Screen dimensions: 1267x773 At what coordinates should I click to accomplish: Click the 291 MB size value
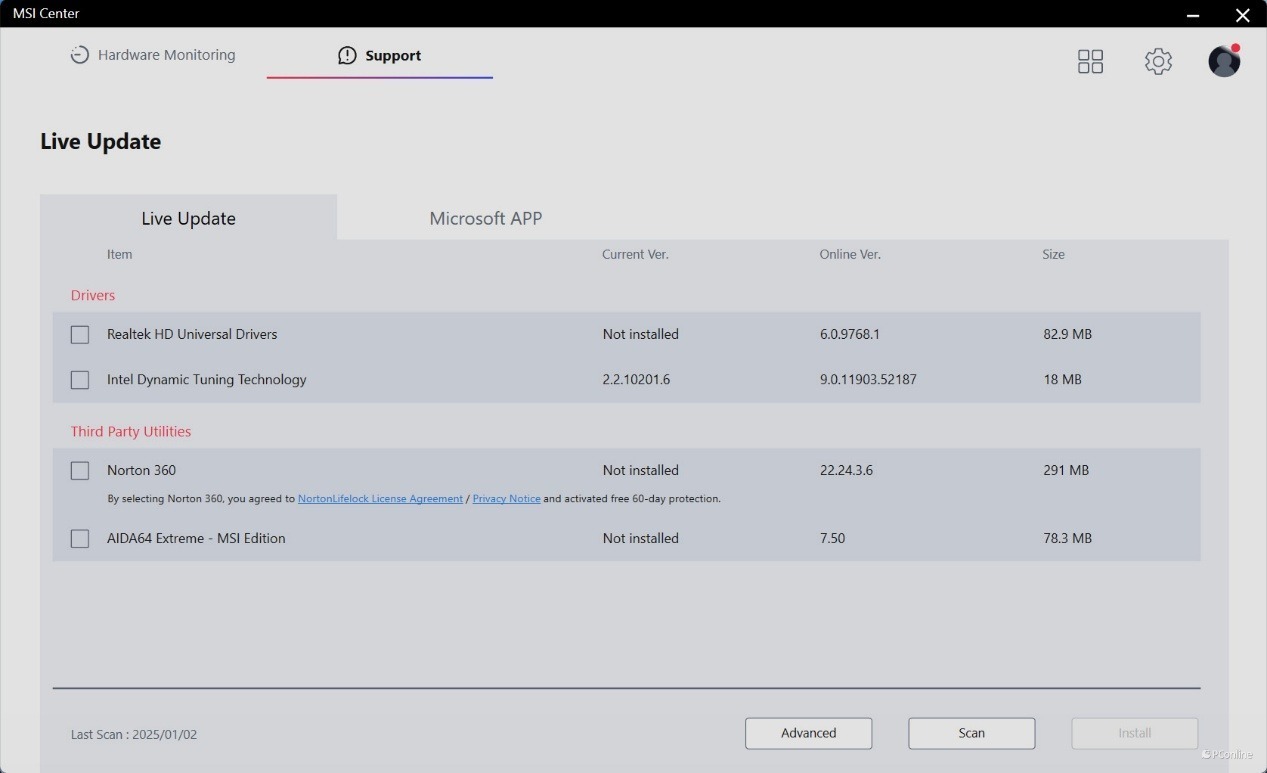pyautogui.click(x=1066, y=470)
